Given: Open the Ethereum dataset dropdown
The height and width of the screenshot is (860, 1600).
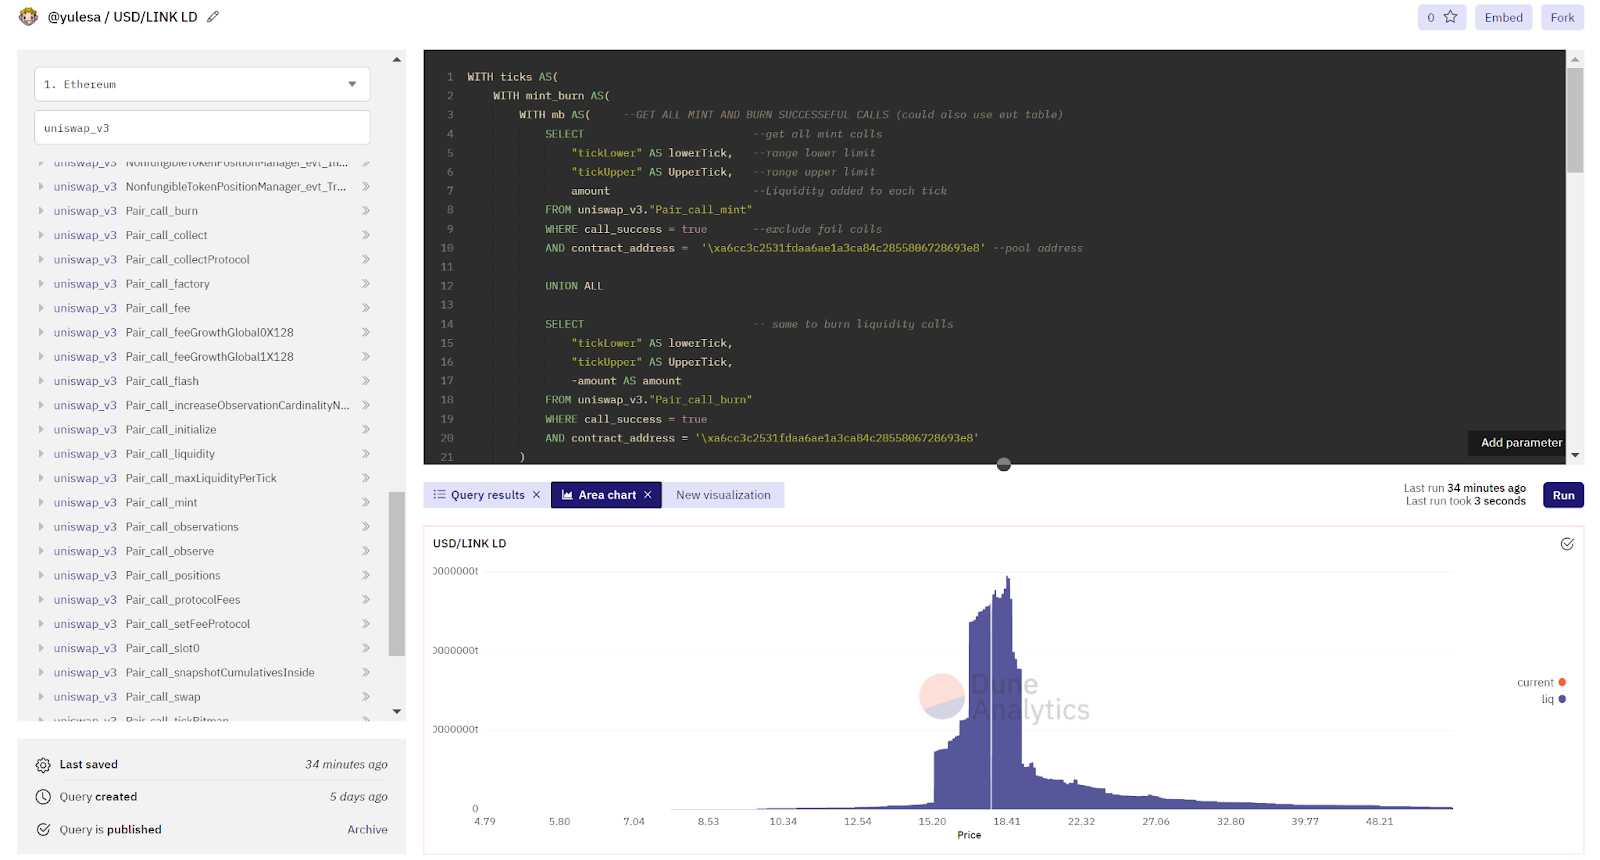Looking at the screenshot, I should (x=202, y=84).
